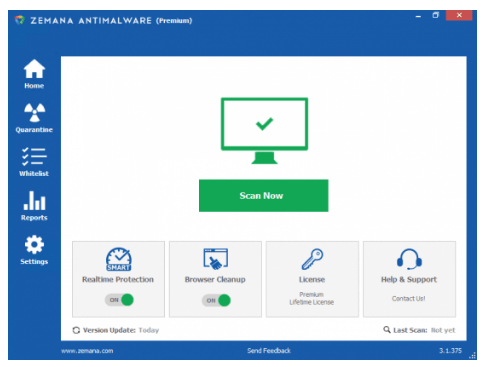This screenshot has width=484, height=367.
Task: Click the Realtime Protection label
Action: pyautogui.click(x=118, y=279)
